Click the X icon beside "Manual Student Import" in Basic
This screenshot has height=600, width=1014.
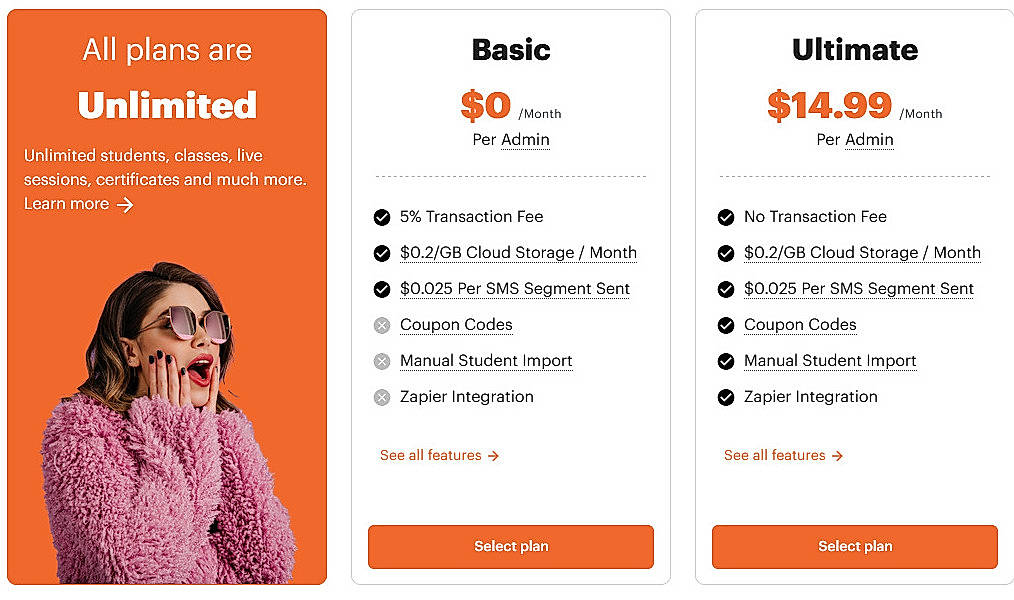(x=382, y=361)
